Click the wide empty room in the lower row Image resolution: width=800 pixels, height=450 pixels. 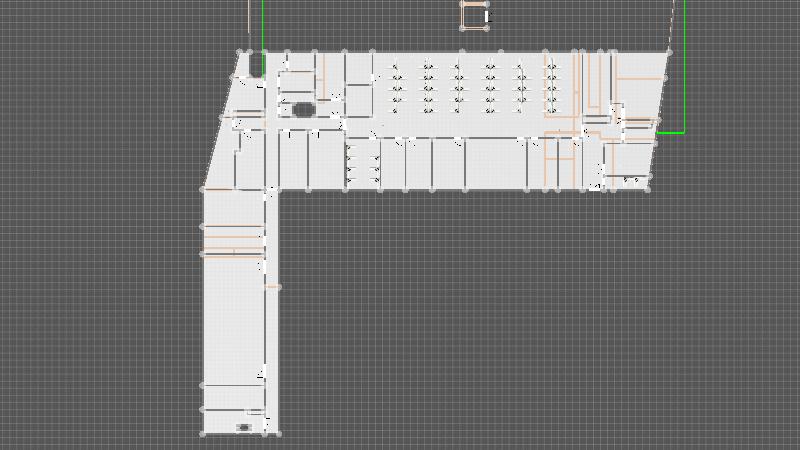494,164
